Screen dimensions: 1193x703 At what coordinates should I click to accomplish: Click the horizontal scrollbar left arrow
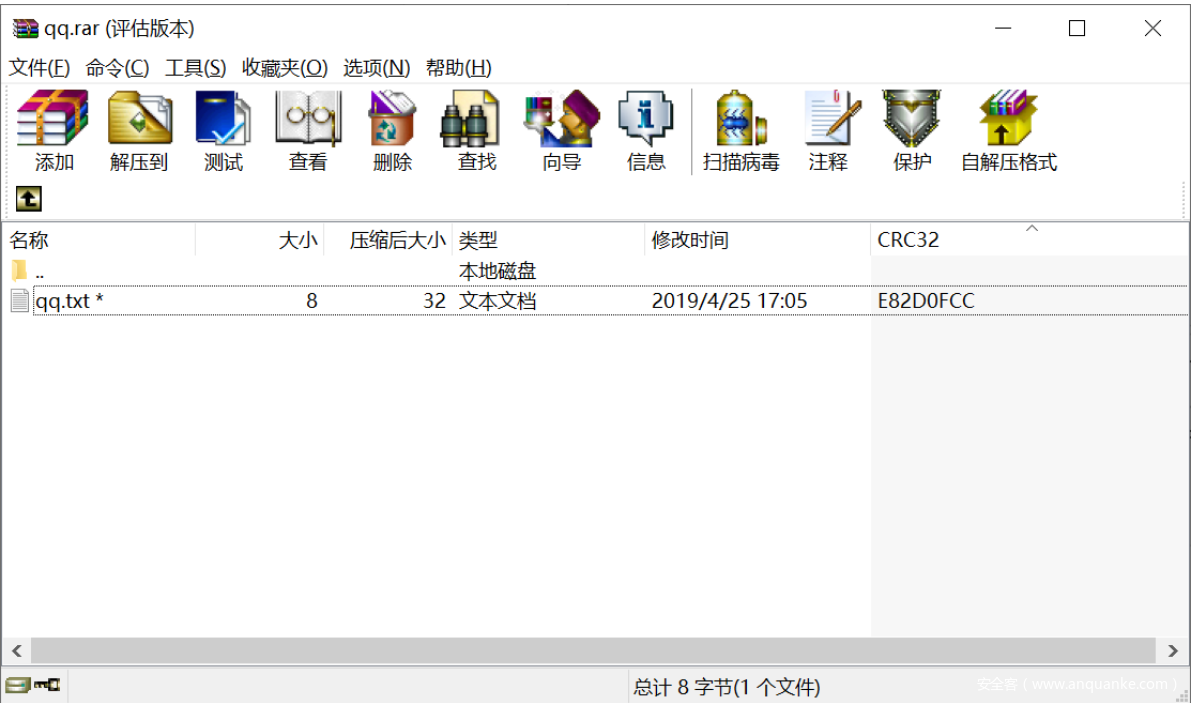click(16, 651)
